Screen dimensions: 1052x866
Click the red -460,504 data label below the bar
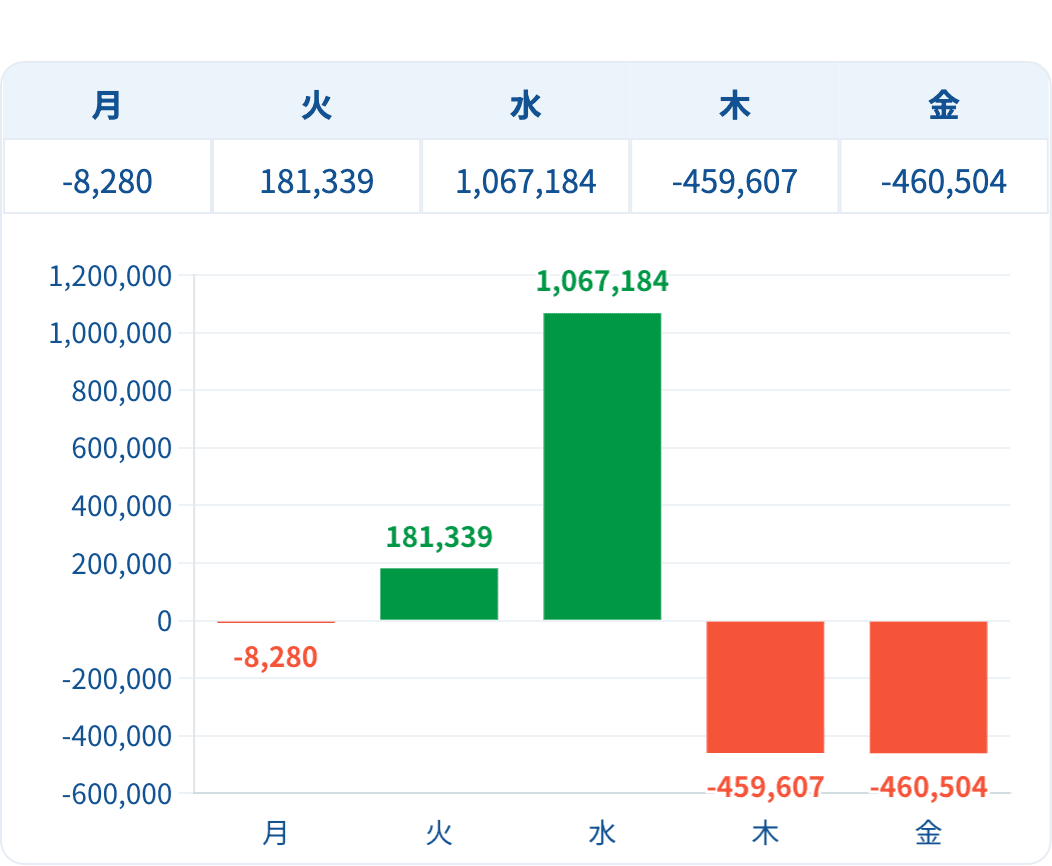929,787
